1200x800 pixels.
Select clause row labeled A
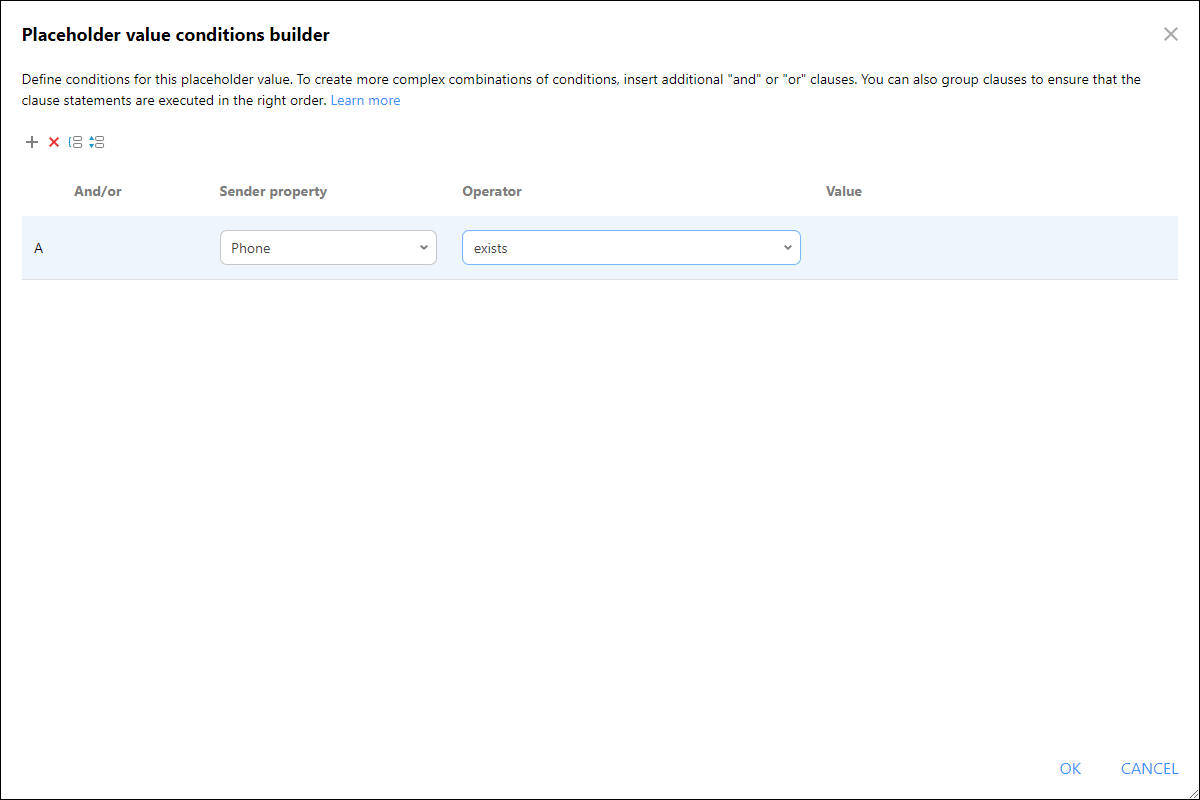click(599, 248)
